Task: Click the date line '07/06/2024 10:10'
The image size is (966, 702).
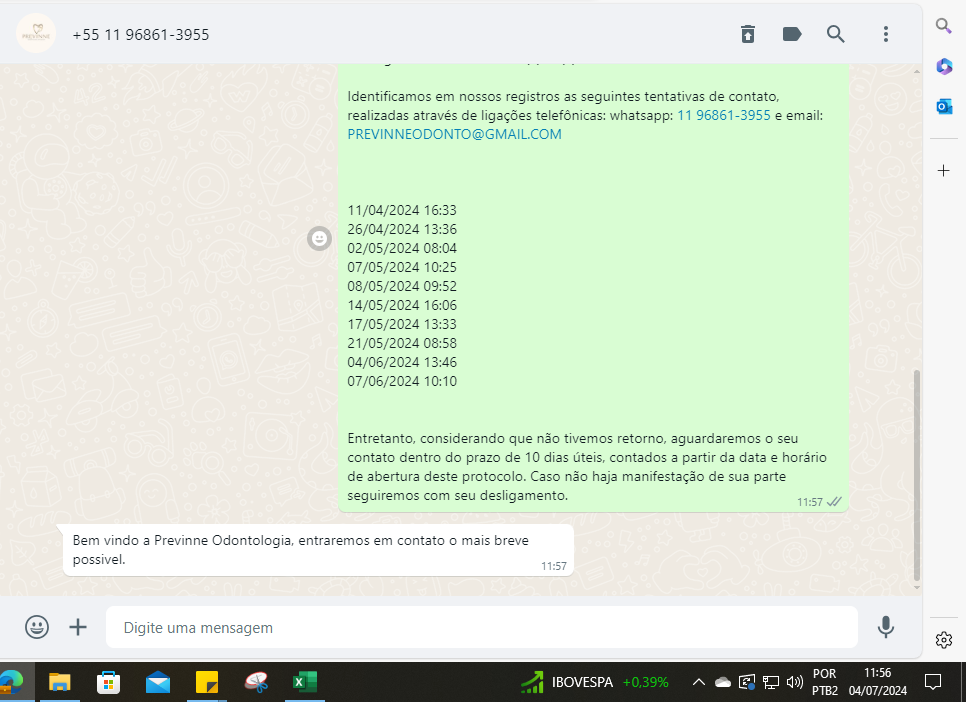Action: (402, 382)
